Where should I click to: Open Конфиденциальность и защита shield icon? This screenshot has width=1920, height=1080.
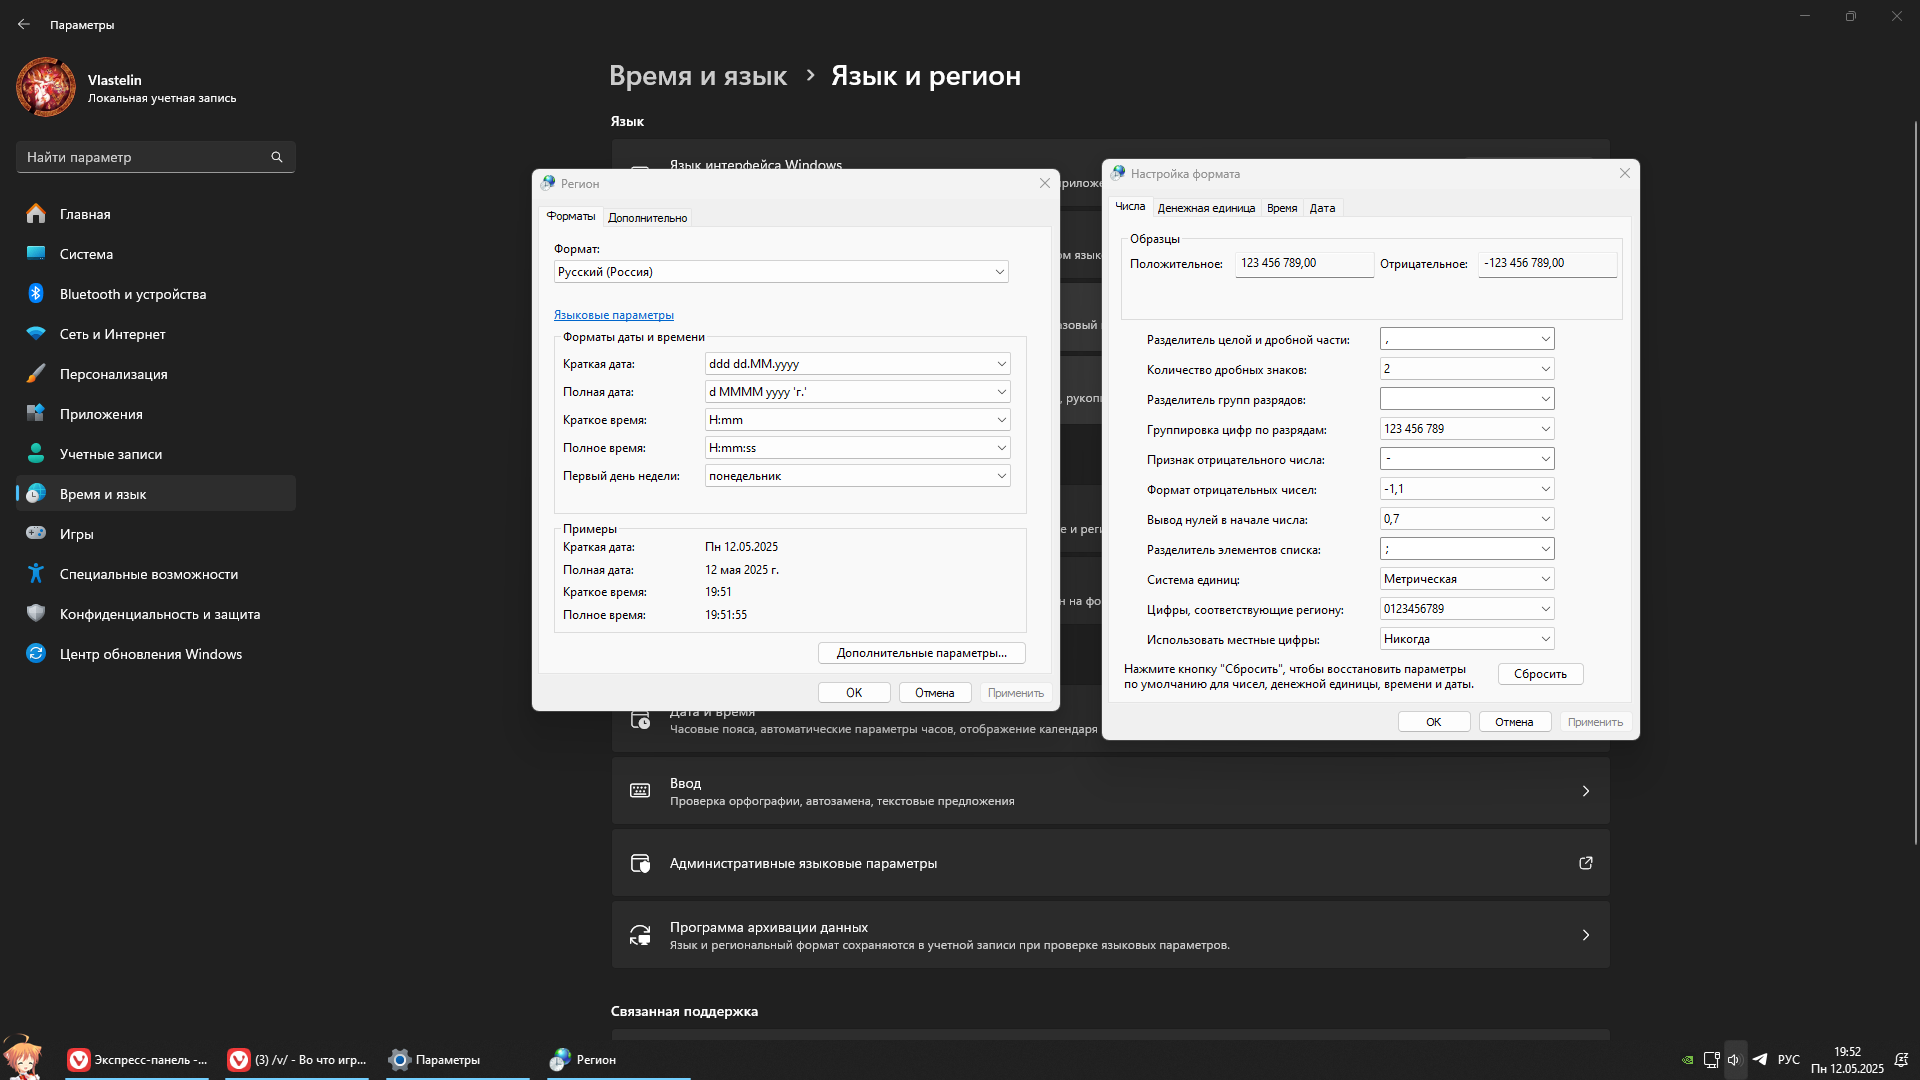(x=36, y=614)
